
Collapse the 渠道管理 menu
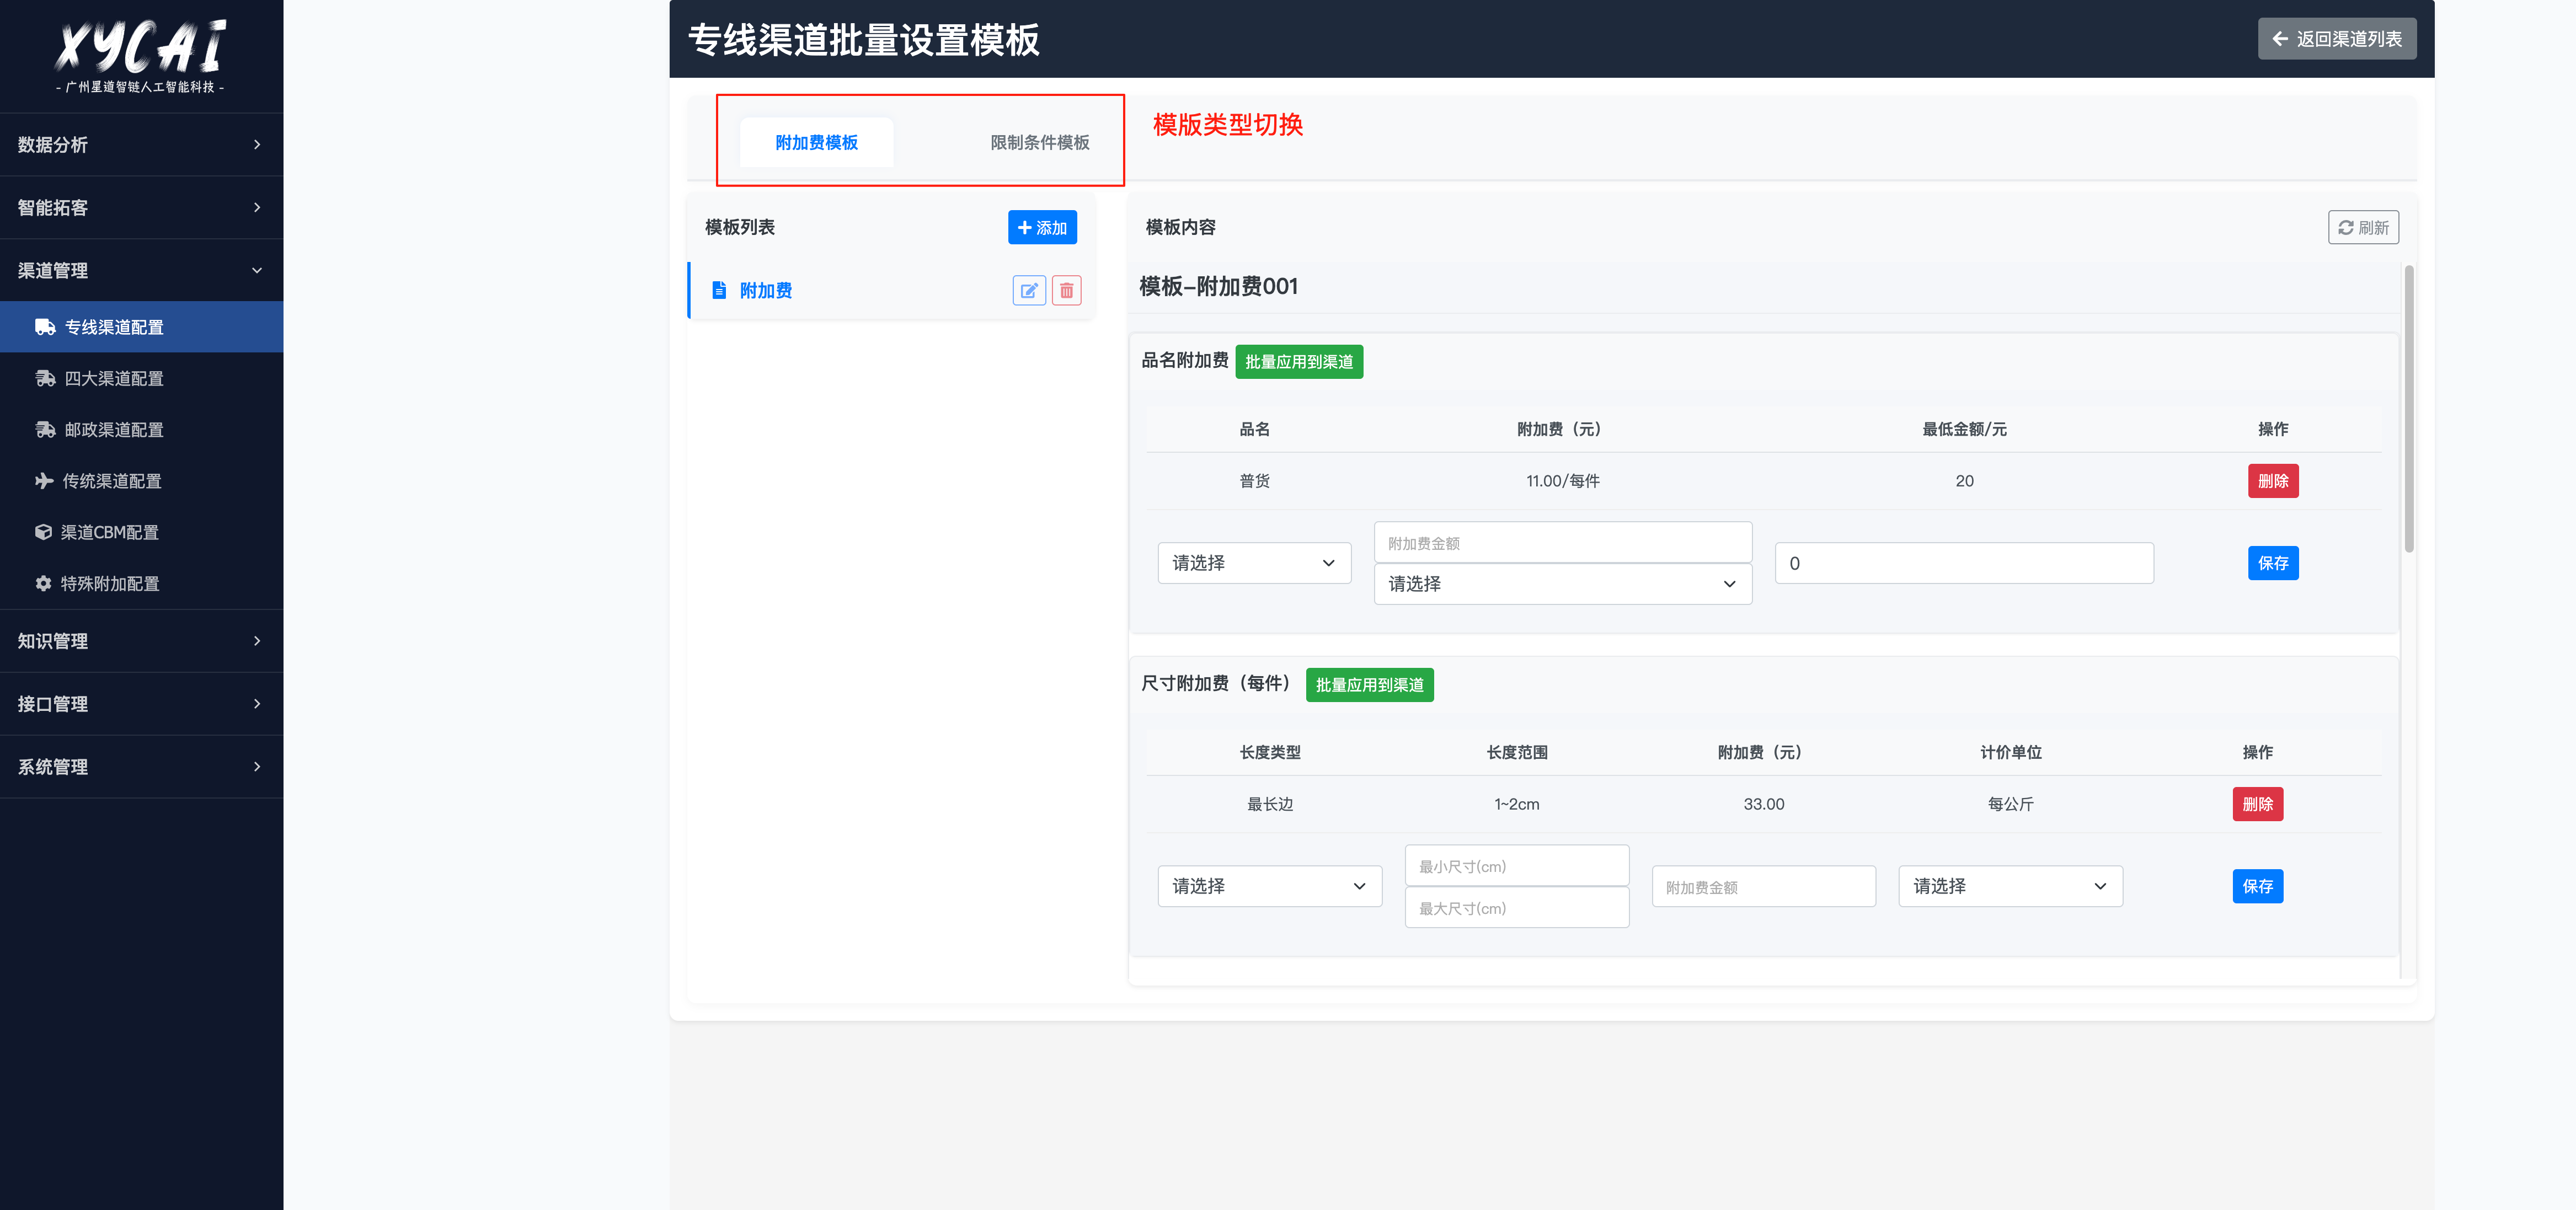tap(141, 271)
